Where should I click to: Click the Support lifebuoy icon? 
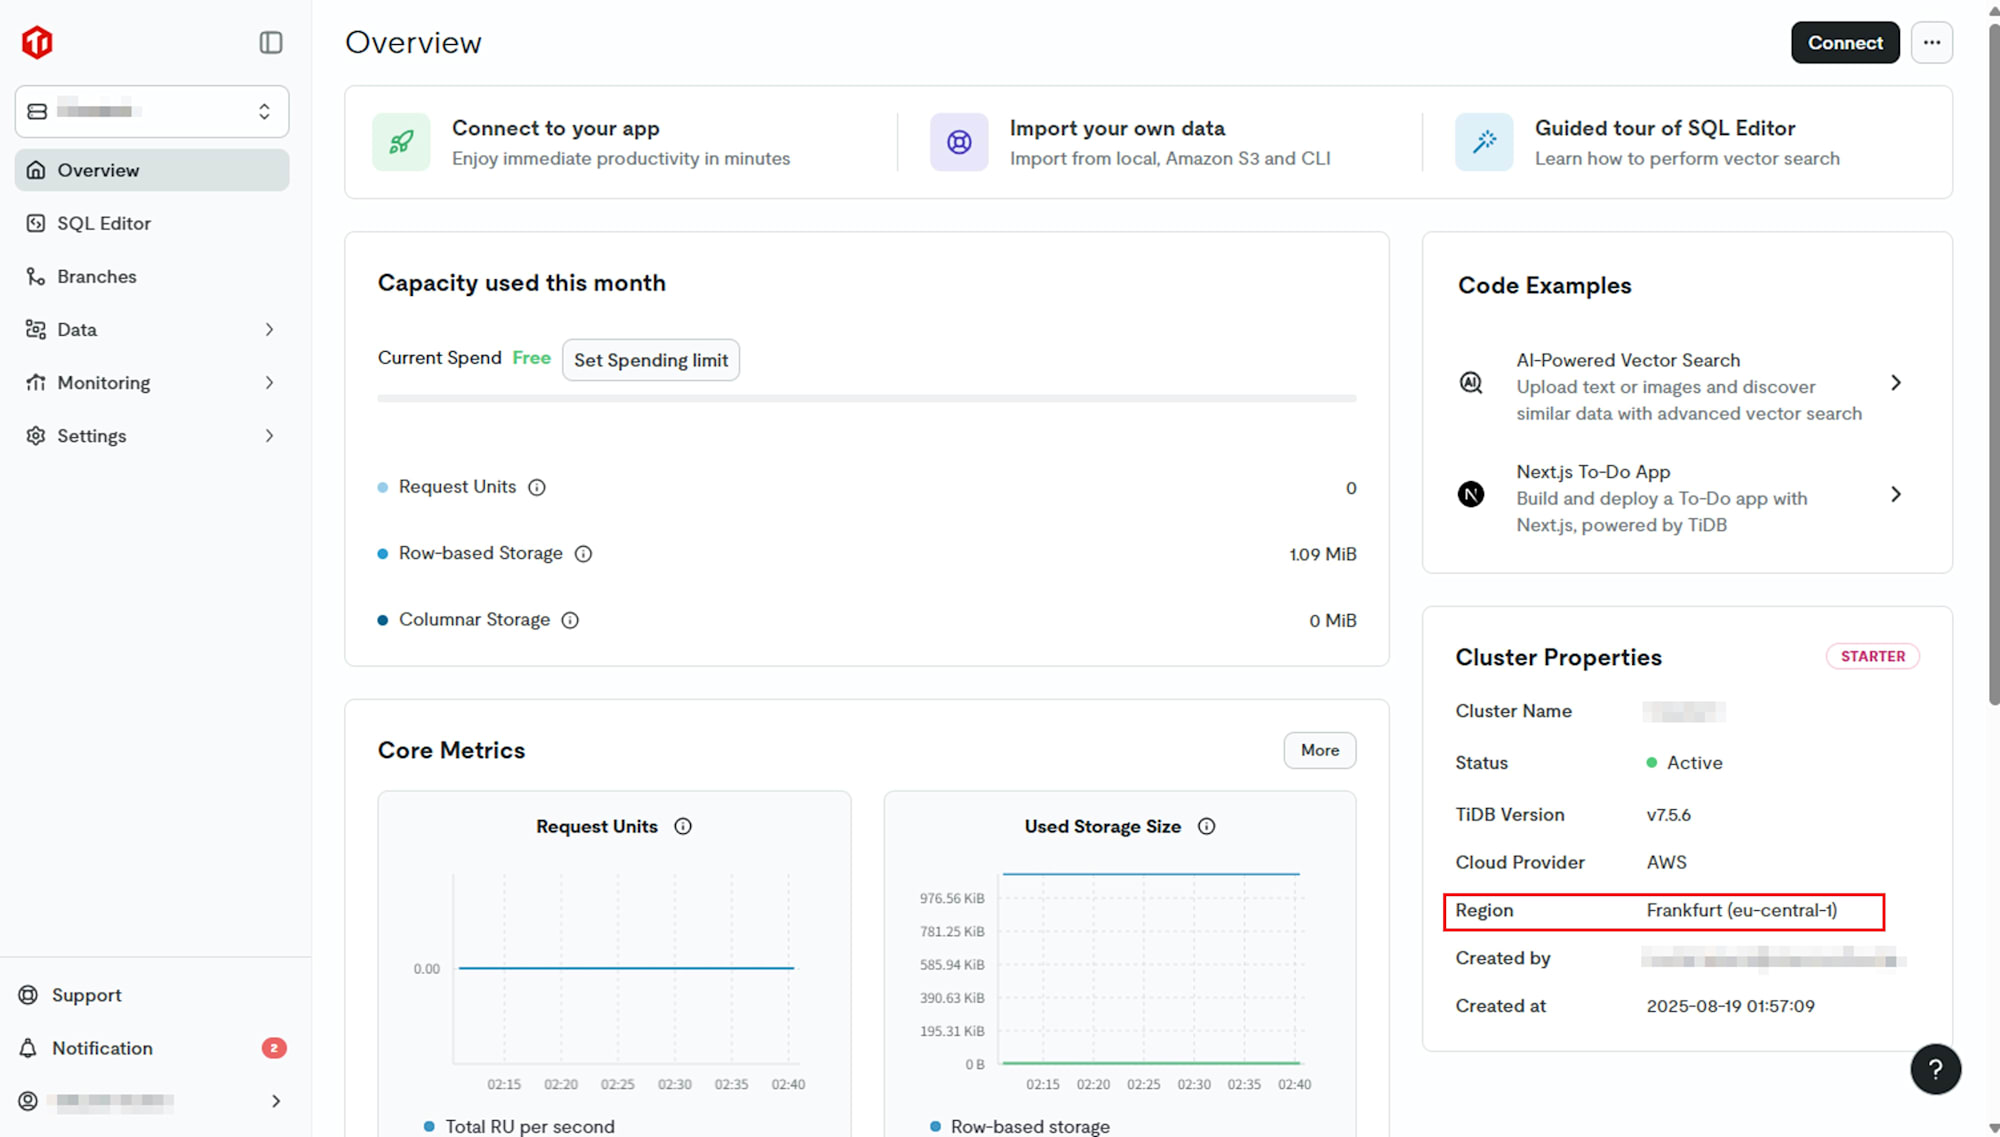pos(28,995)
